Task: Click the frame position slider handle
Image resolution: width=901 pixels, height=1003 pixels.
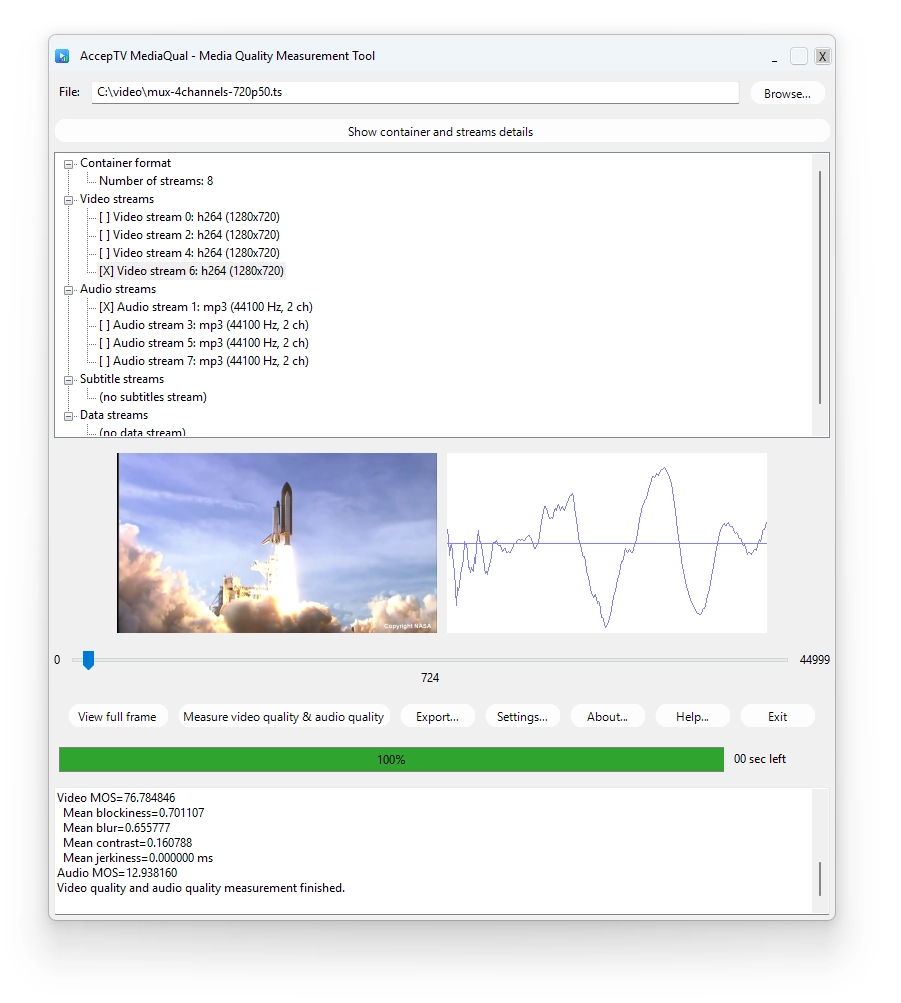Action: [88, 659]
